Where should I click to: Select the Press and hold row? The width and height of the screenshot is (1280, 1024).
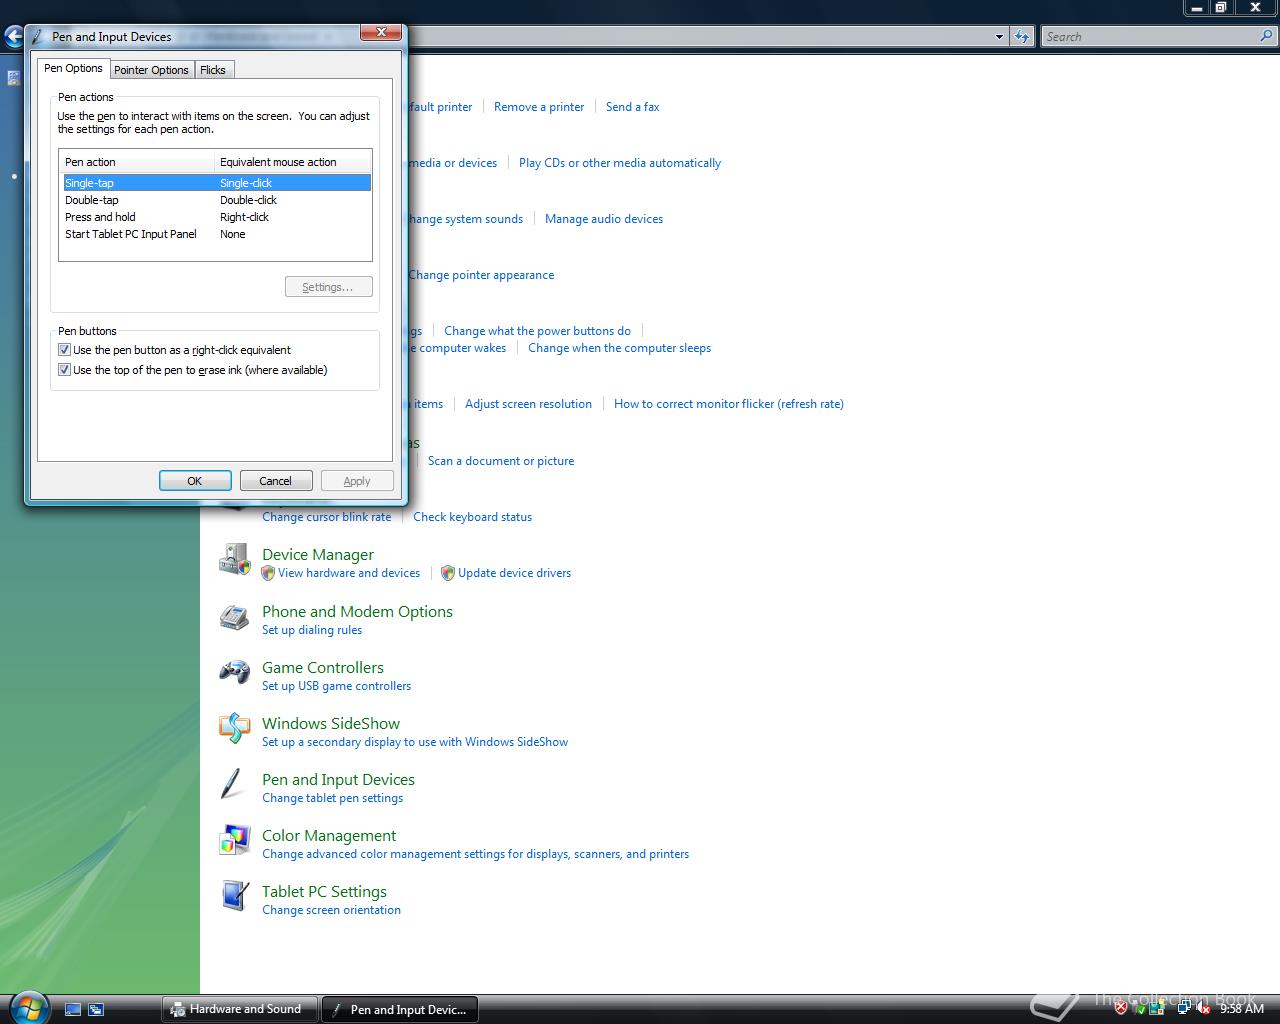(216, 217)
